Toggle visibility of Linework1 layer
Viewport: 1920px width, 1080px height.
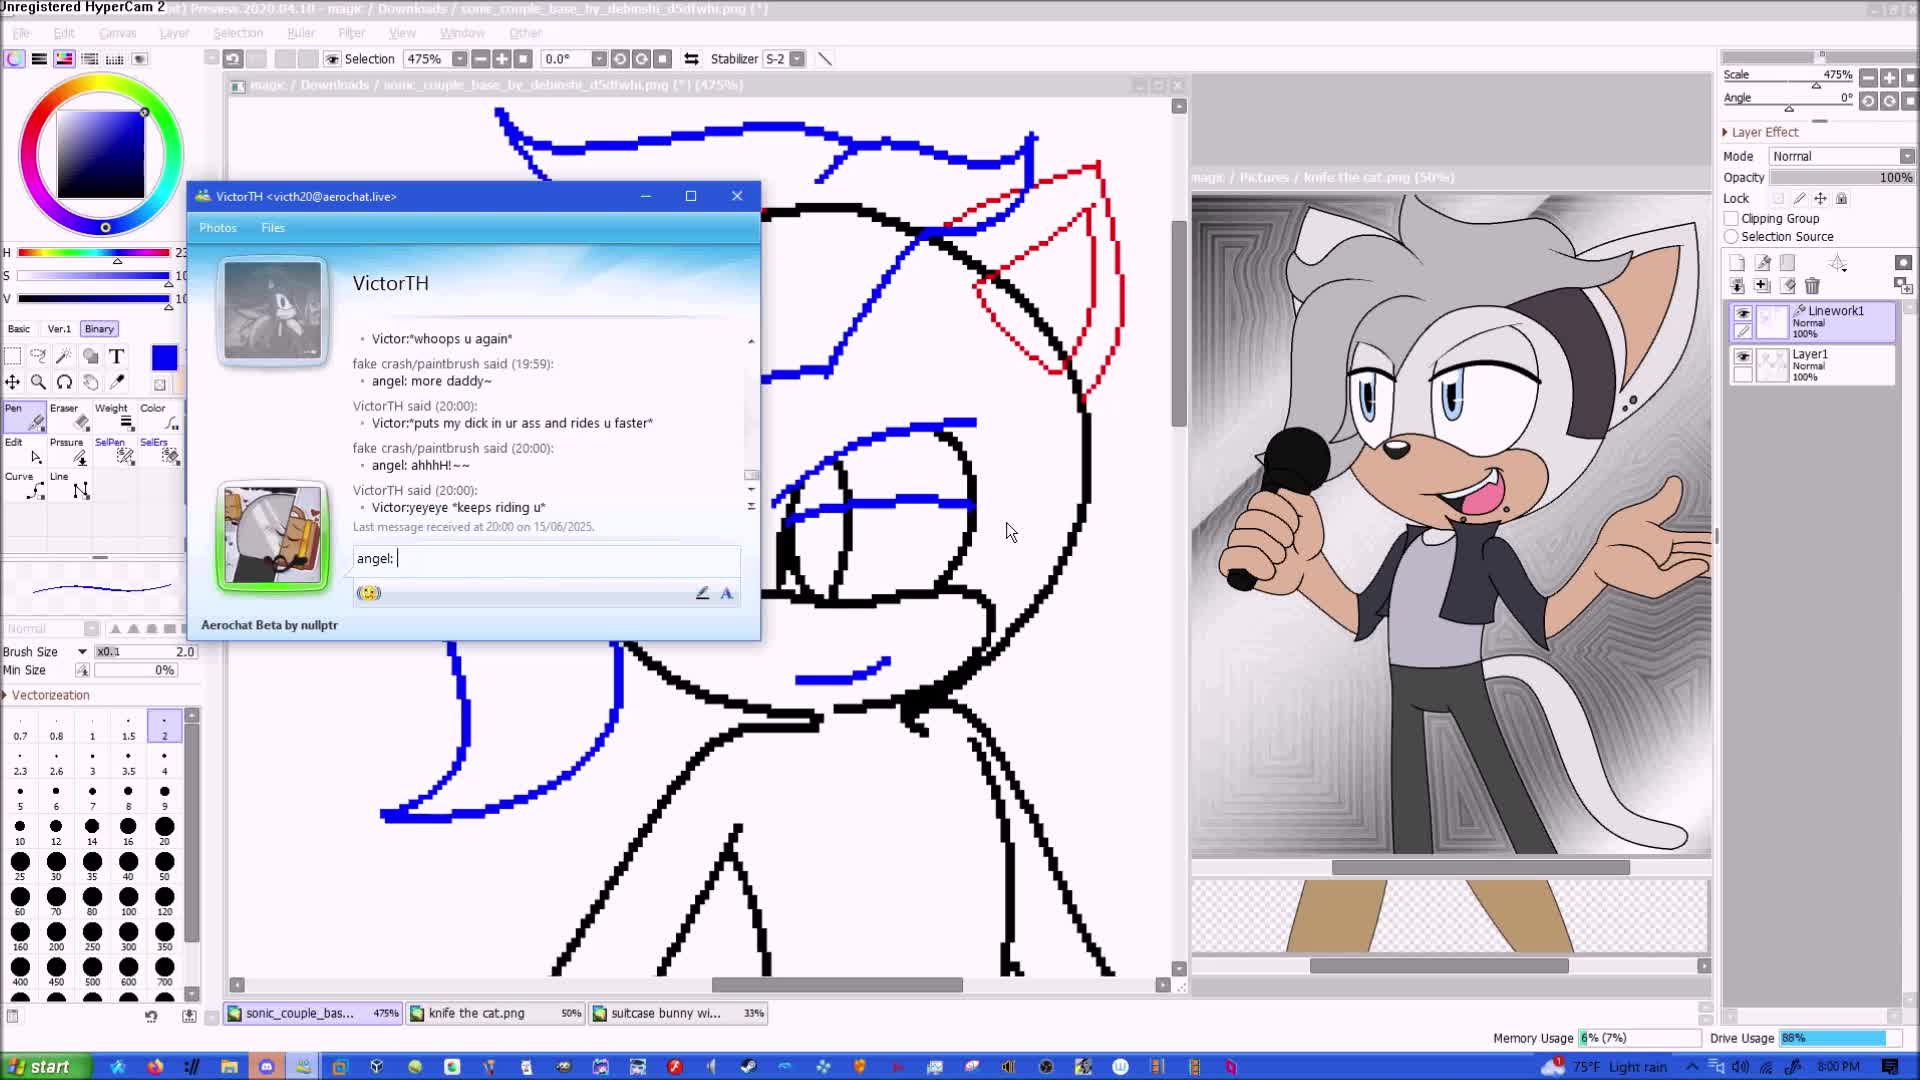1743,313
